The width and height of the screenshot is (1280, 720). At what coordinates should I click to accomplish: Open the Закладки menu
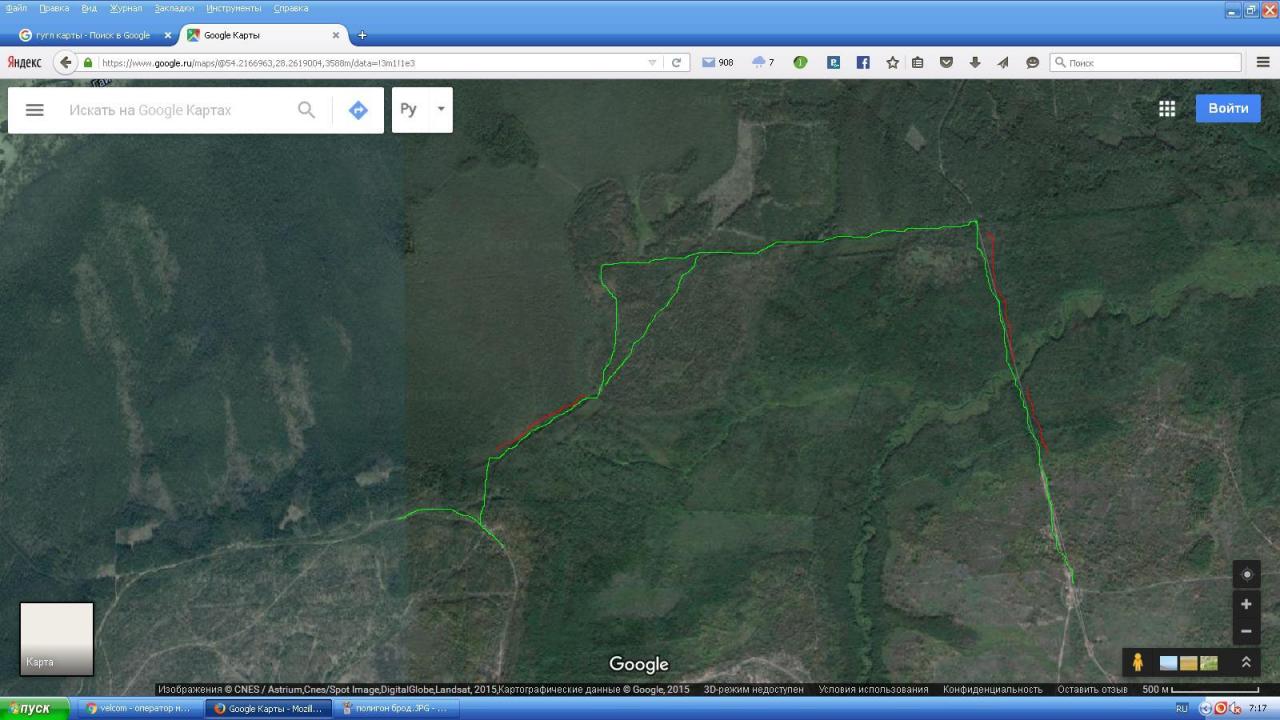click(x=174, y=8)
